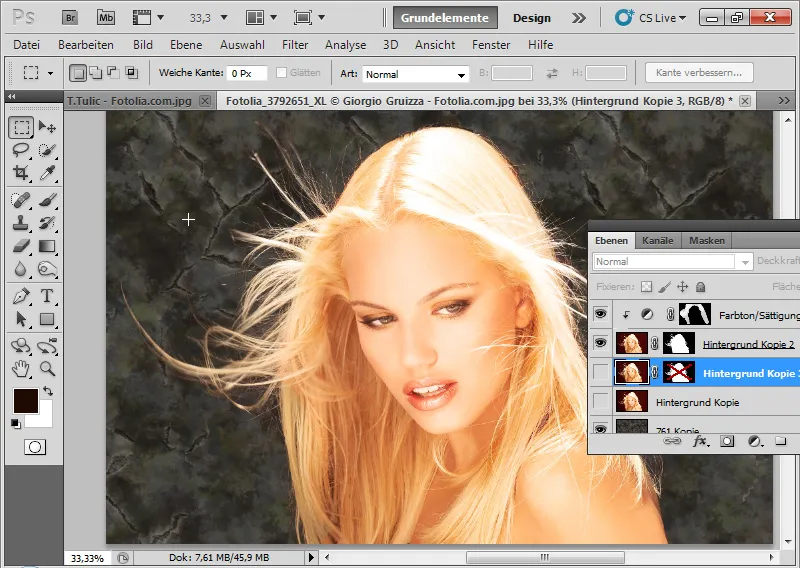Open the layer blend mode dropdown
The height and width of the screenshot is (568, 800).
pyautogui.click(x=673, y=261)
